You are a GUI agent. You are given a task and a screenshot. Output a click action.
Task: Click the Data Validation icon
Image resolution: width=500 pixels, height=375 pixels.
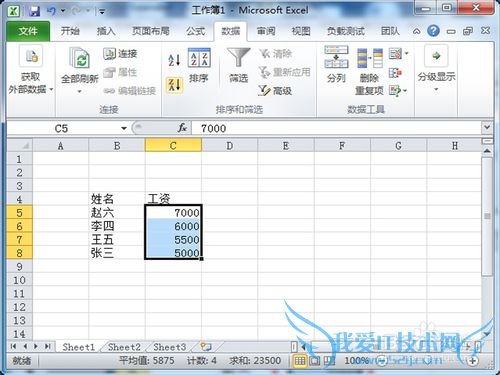[x=395, y=54]
